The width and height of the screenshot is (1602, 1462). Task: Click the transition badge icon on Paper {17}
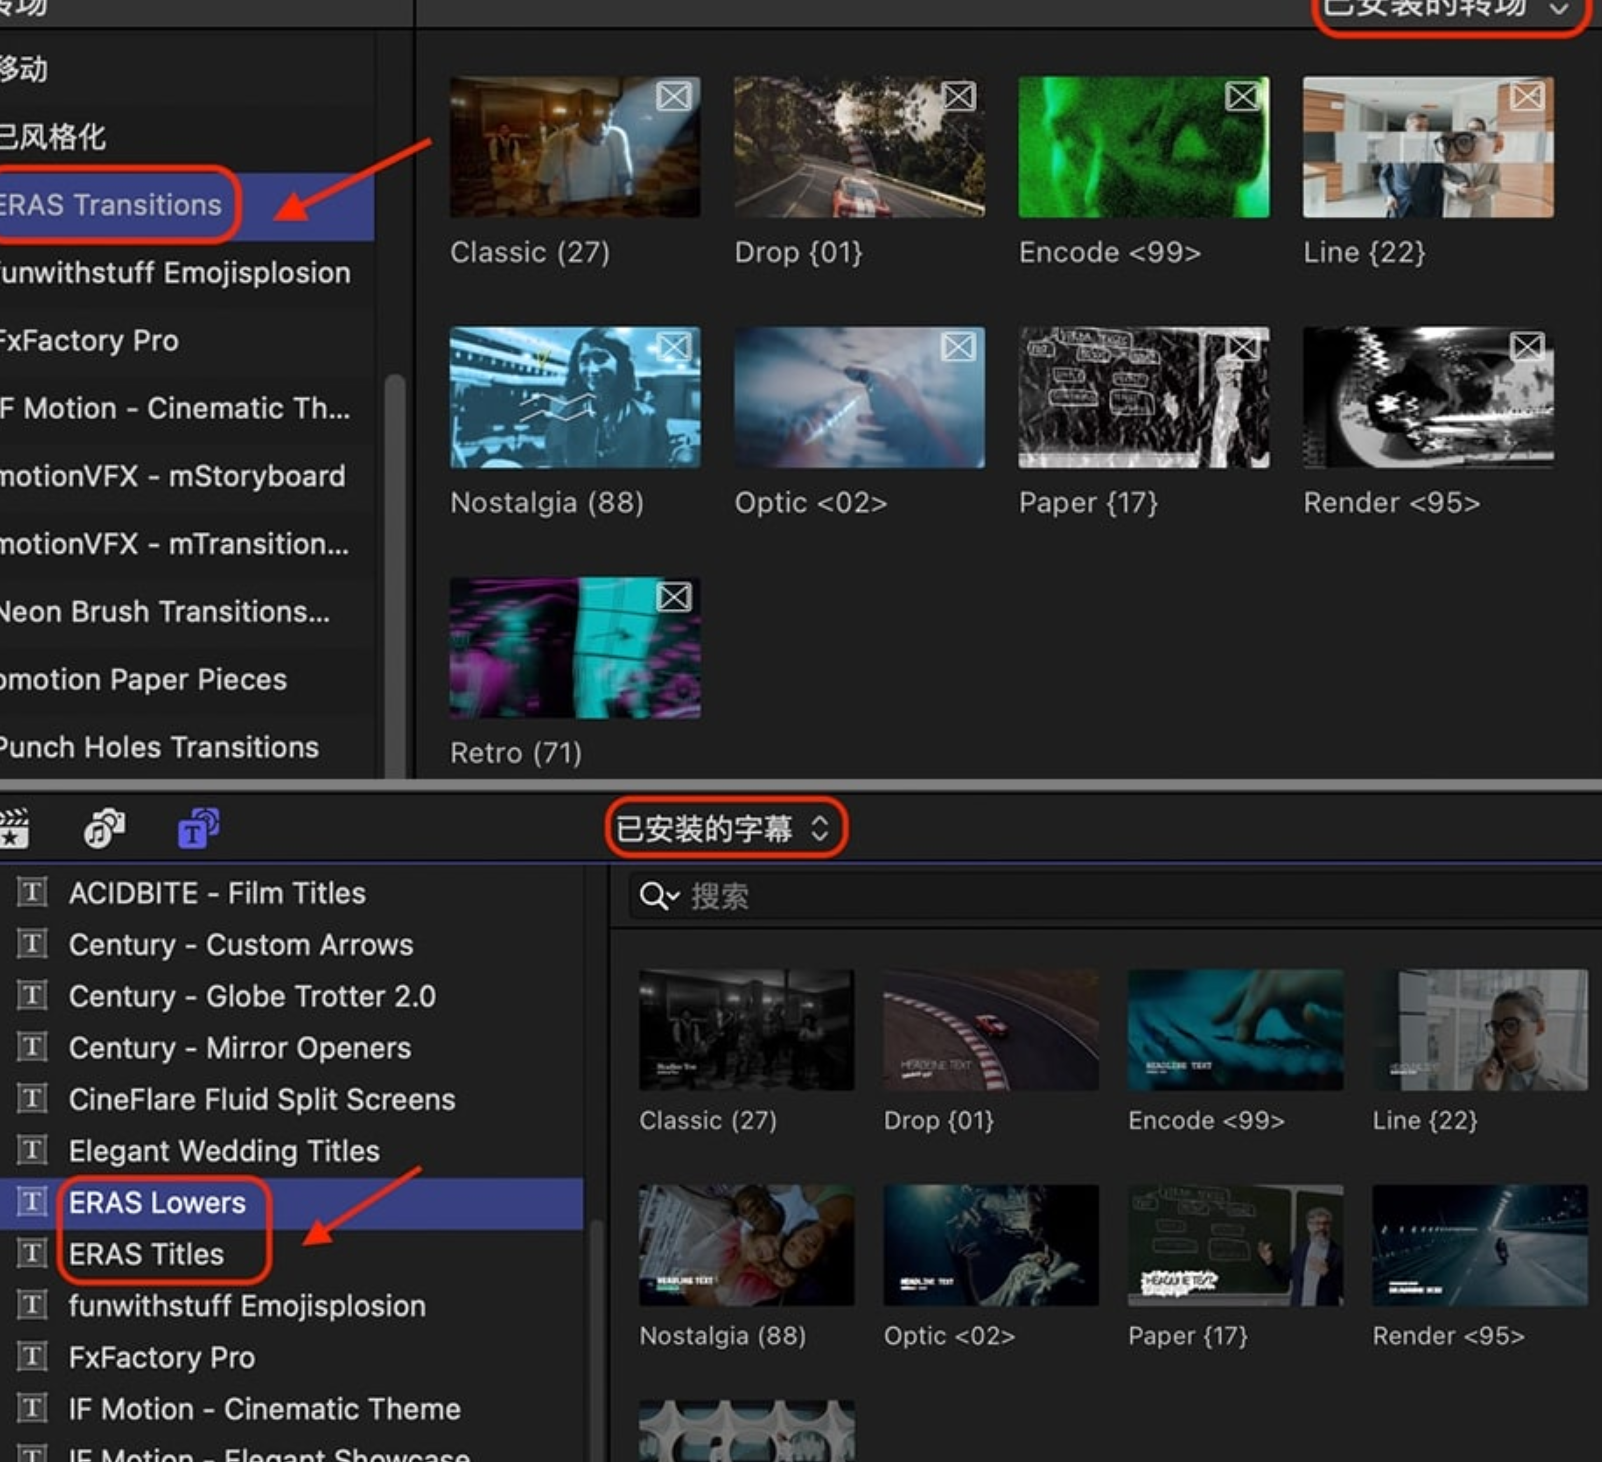point(1242,347)
